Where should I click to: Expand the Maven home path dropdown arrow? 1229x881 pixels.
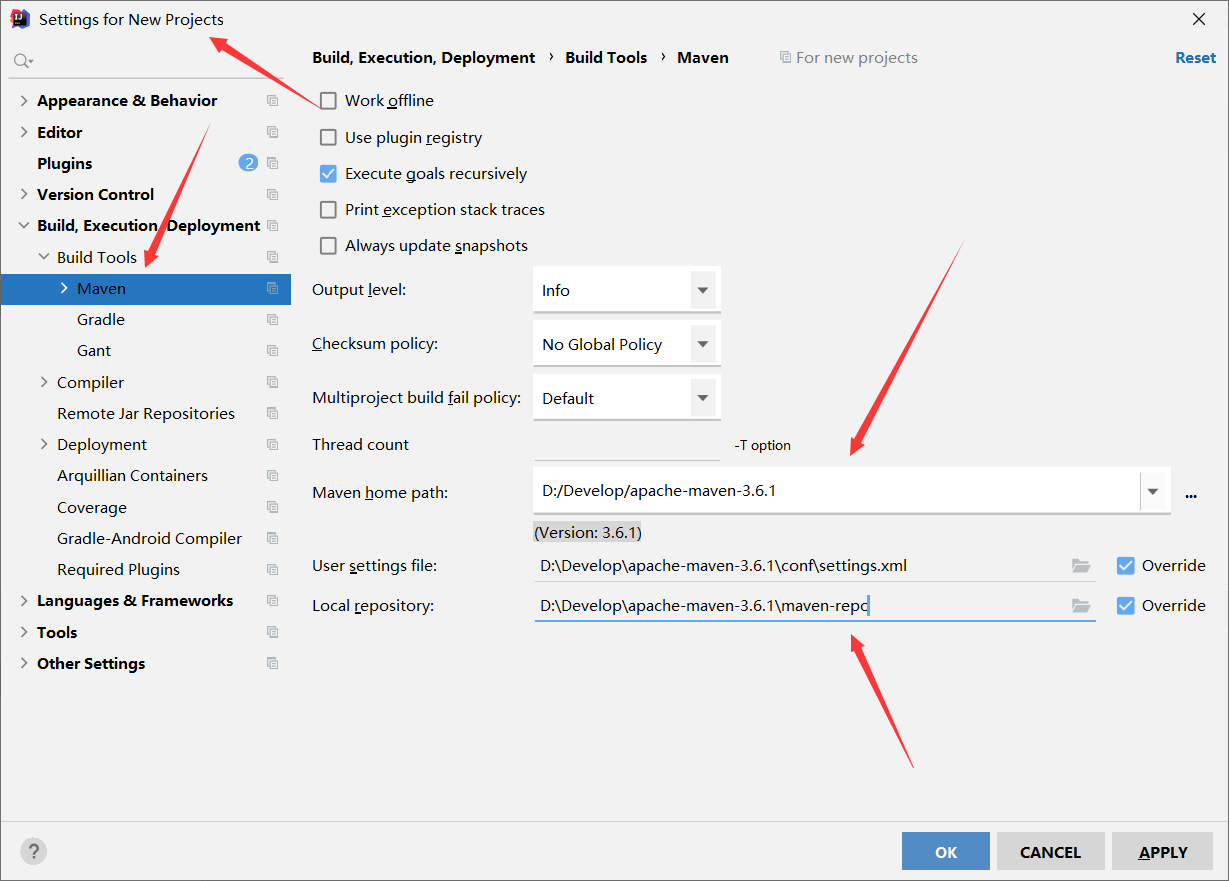[1154, 492]
